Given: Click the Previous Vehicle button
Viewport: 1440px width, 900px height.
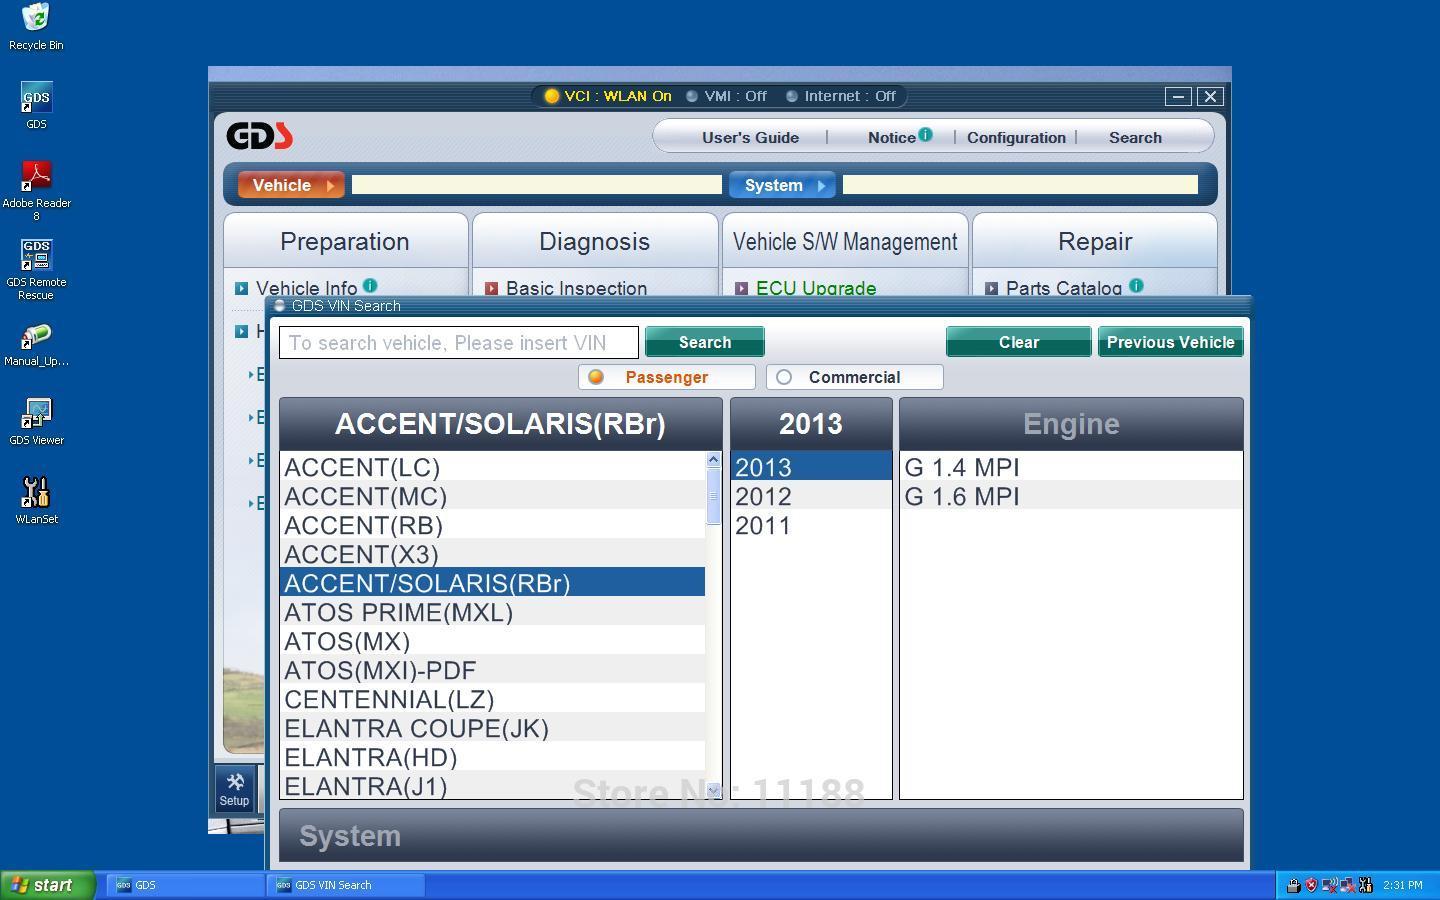Looking at the screenshot, I should click(1171, 342).
